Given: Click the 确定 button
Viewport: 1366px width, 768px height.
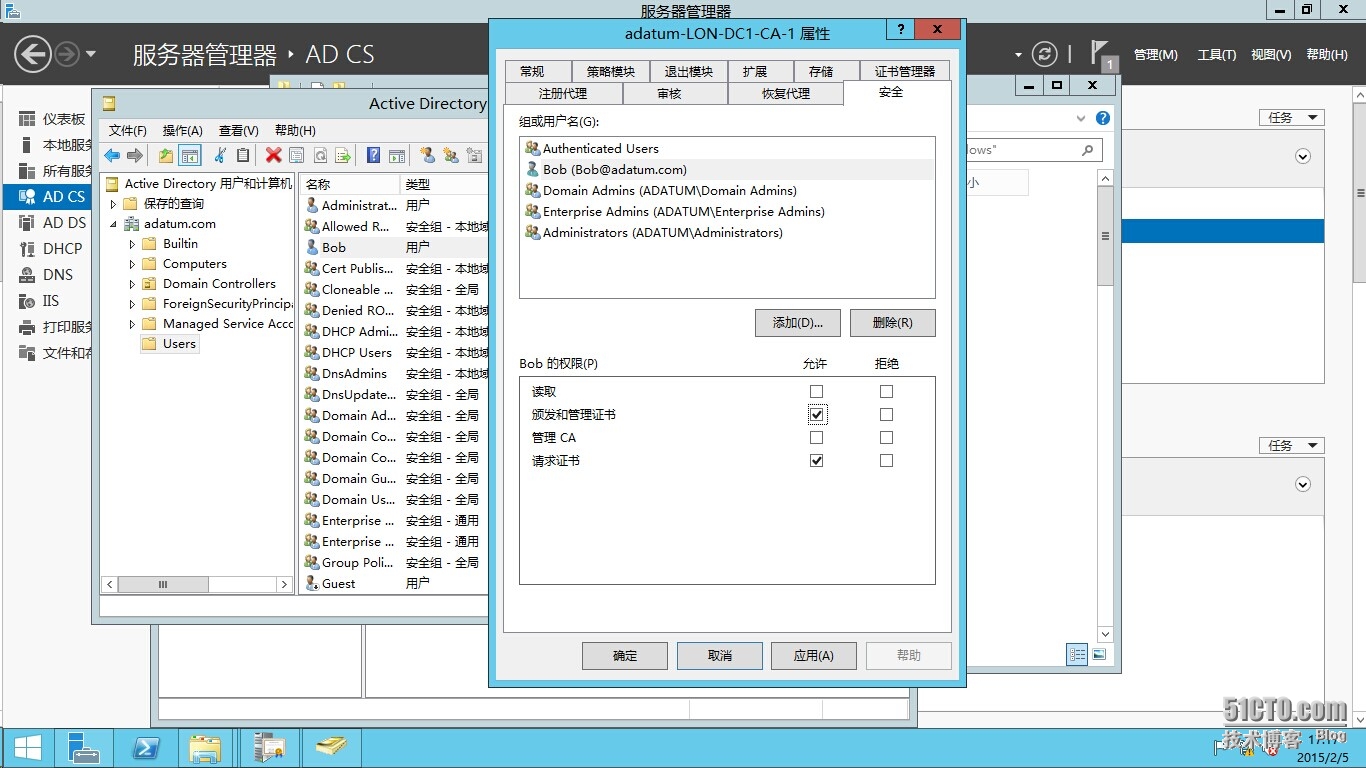Looking at the screenshot, I should pos(625,656).
